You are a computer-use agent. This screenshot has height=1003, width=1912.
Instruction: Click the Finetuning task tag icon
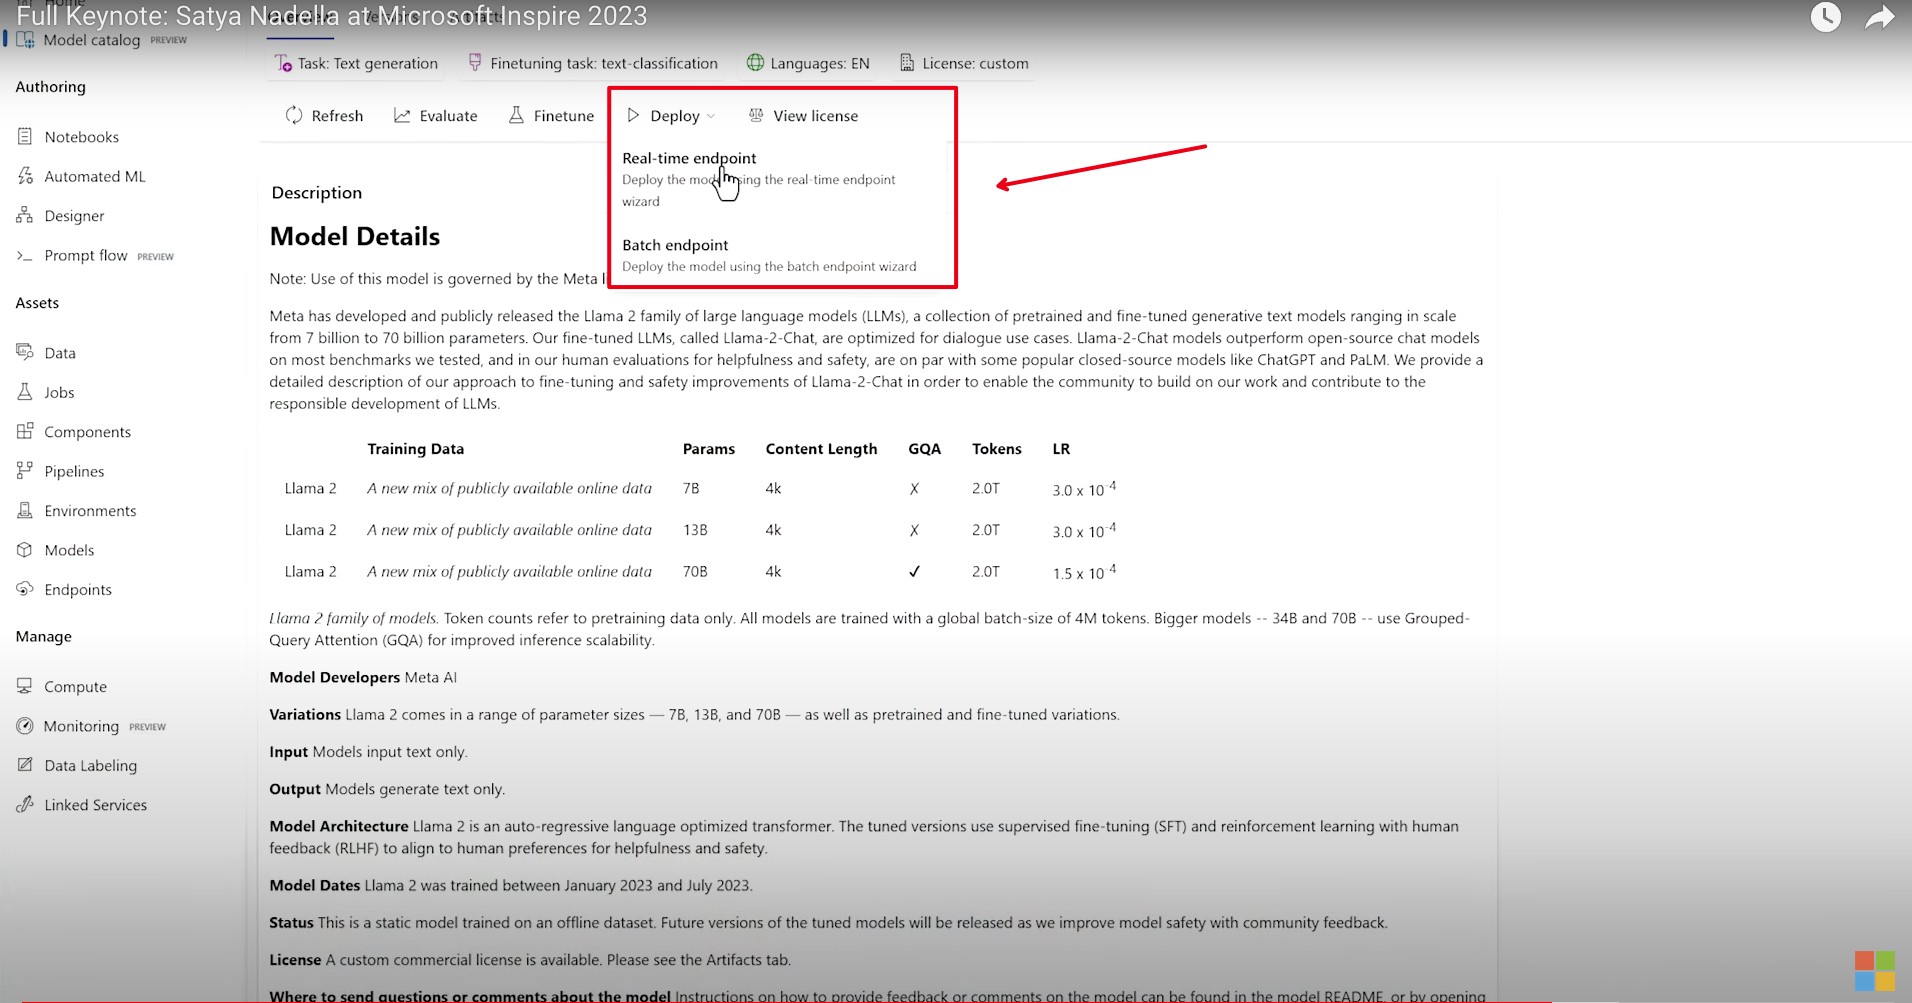pos(475,62)
